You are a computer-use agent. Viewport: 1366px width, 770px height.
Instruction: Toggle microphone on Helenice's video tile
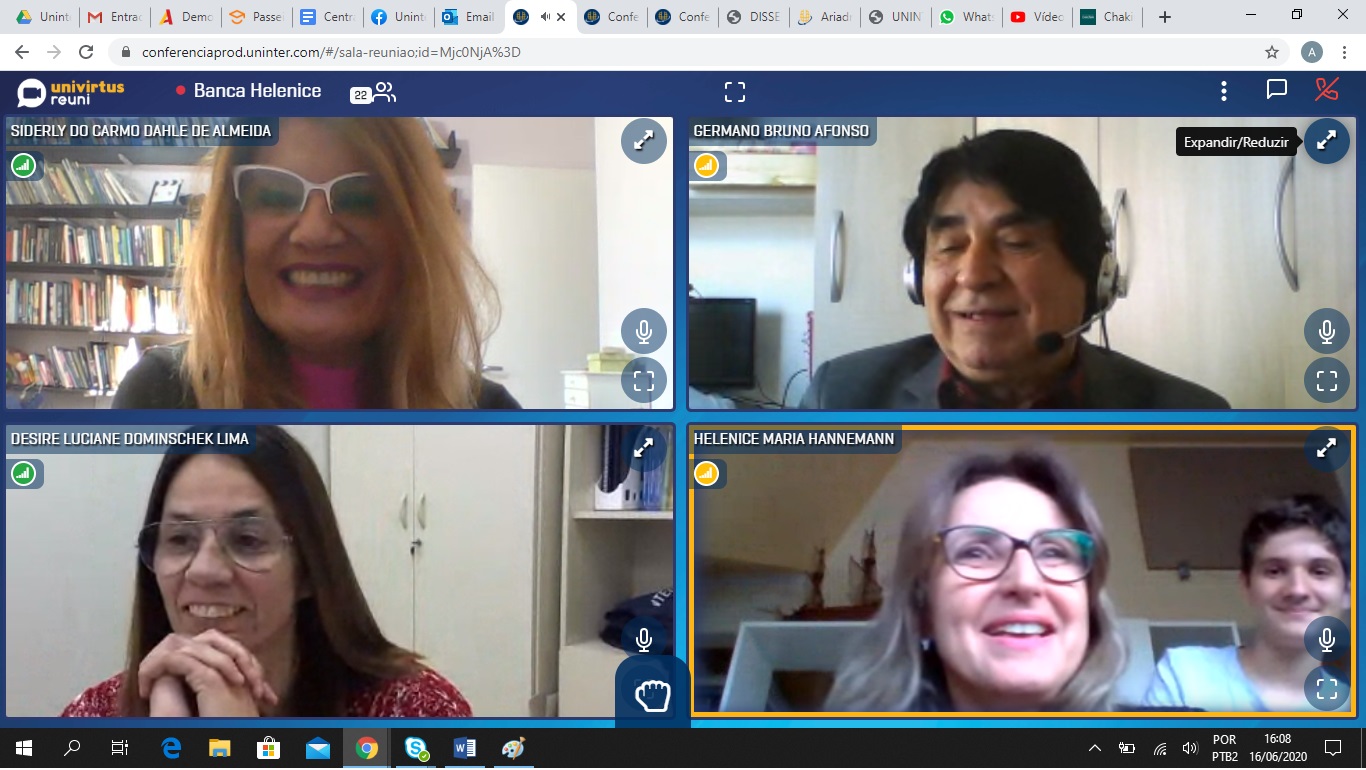[1326, 639]
